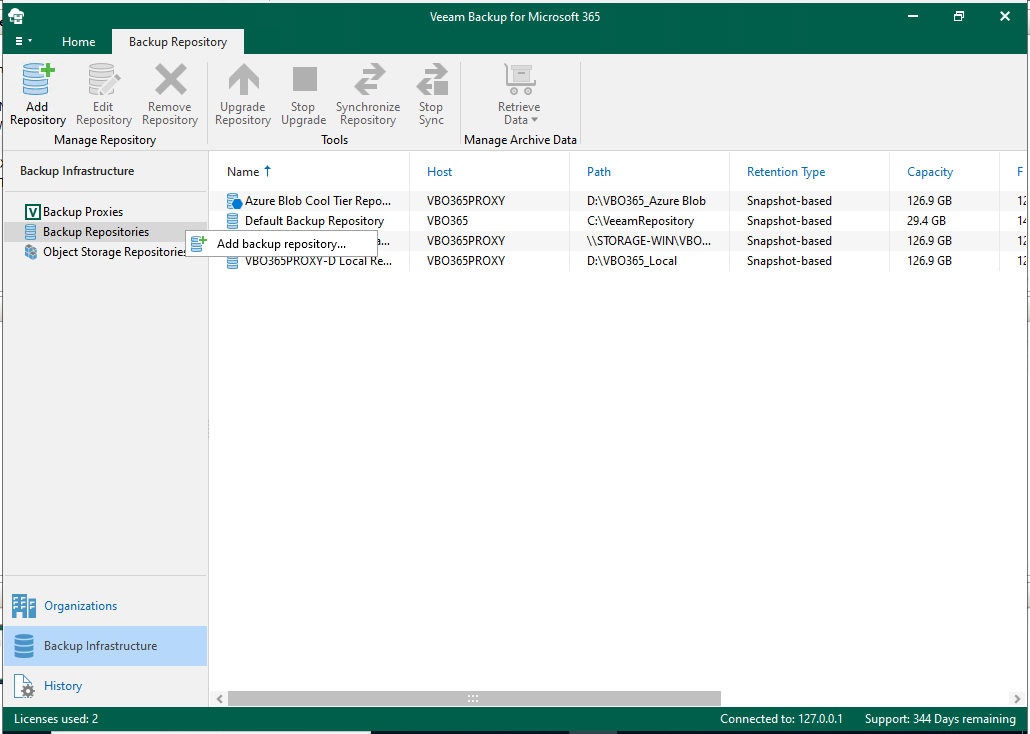
Task: Click the Default Backup Repository row icon
Action: point(233,221)
